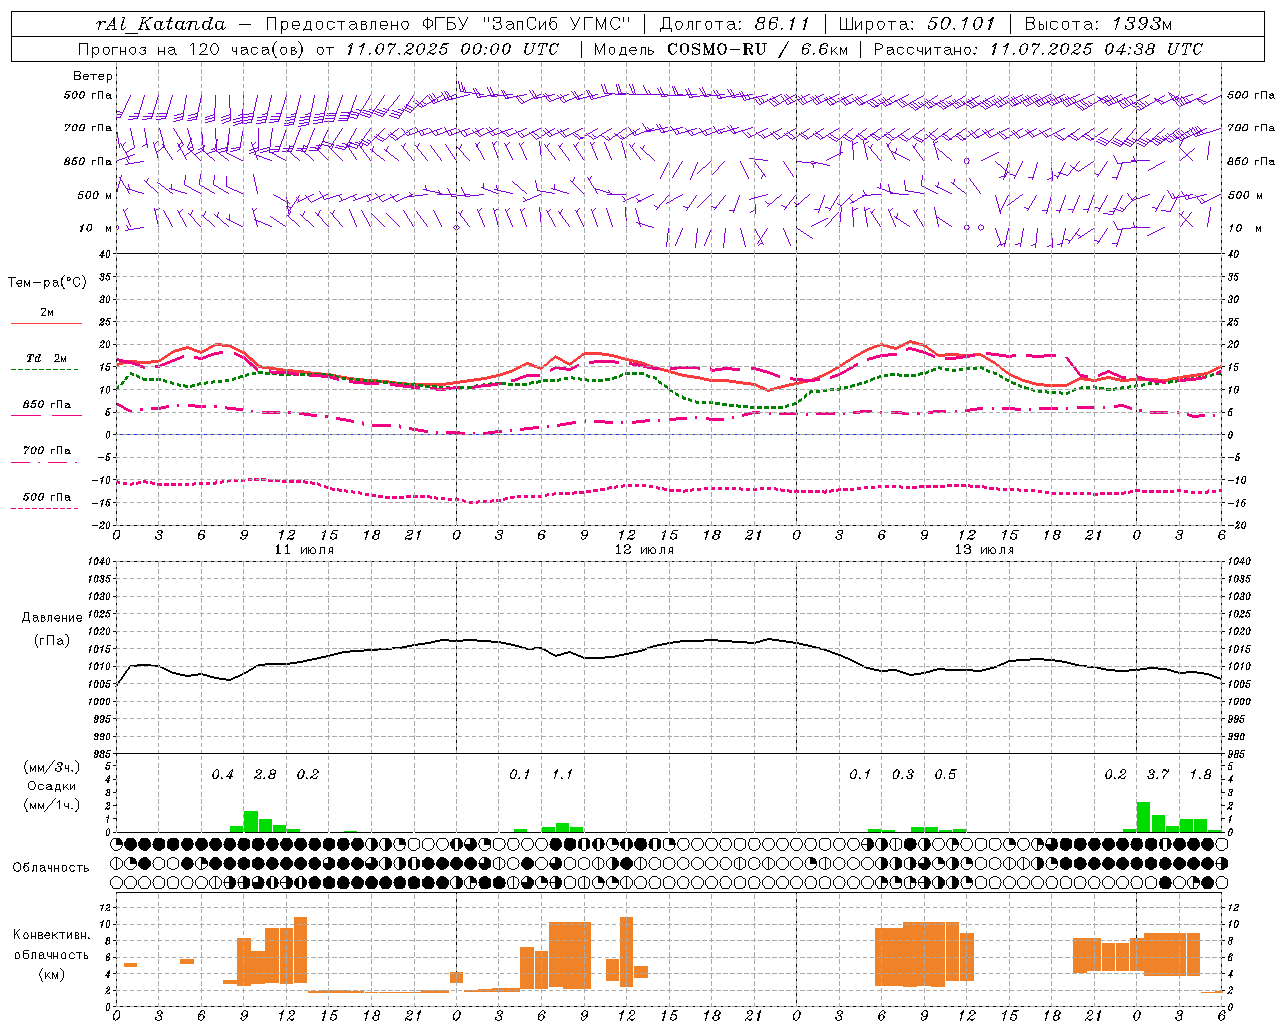Click the '700 гПа' dash-dot temperature legend entry
Image resolution: width=1280 pixels, height=1024 pixels.
[x=47, y=451]
